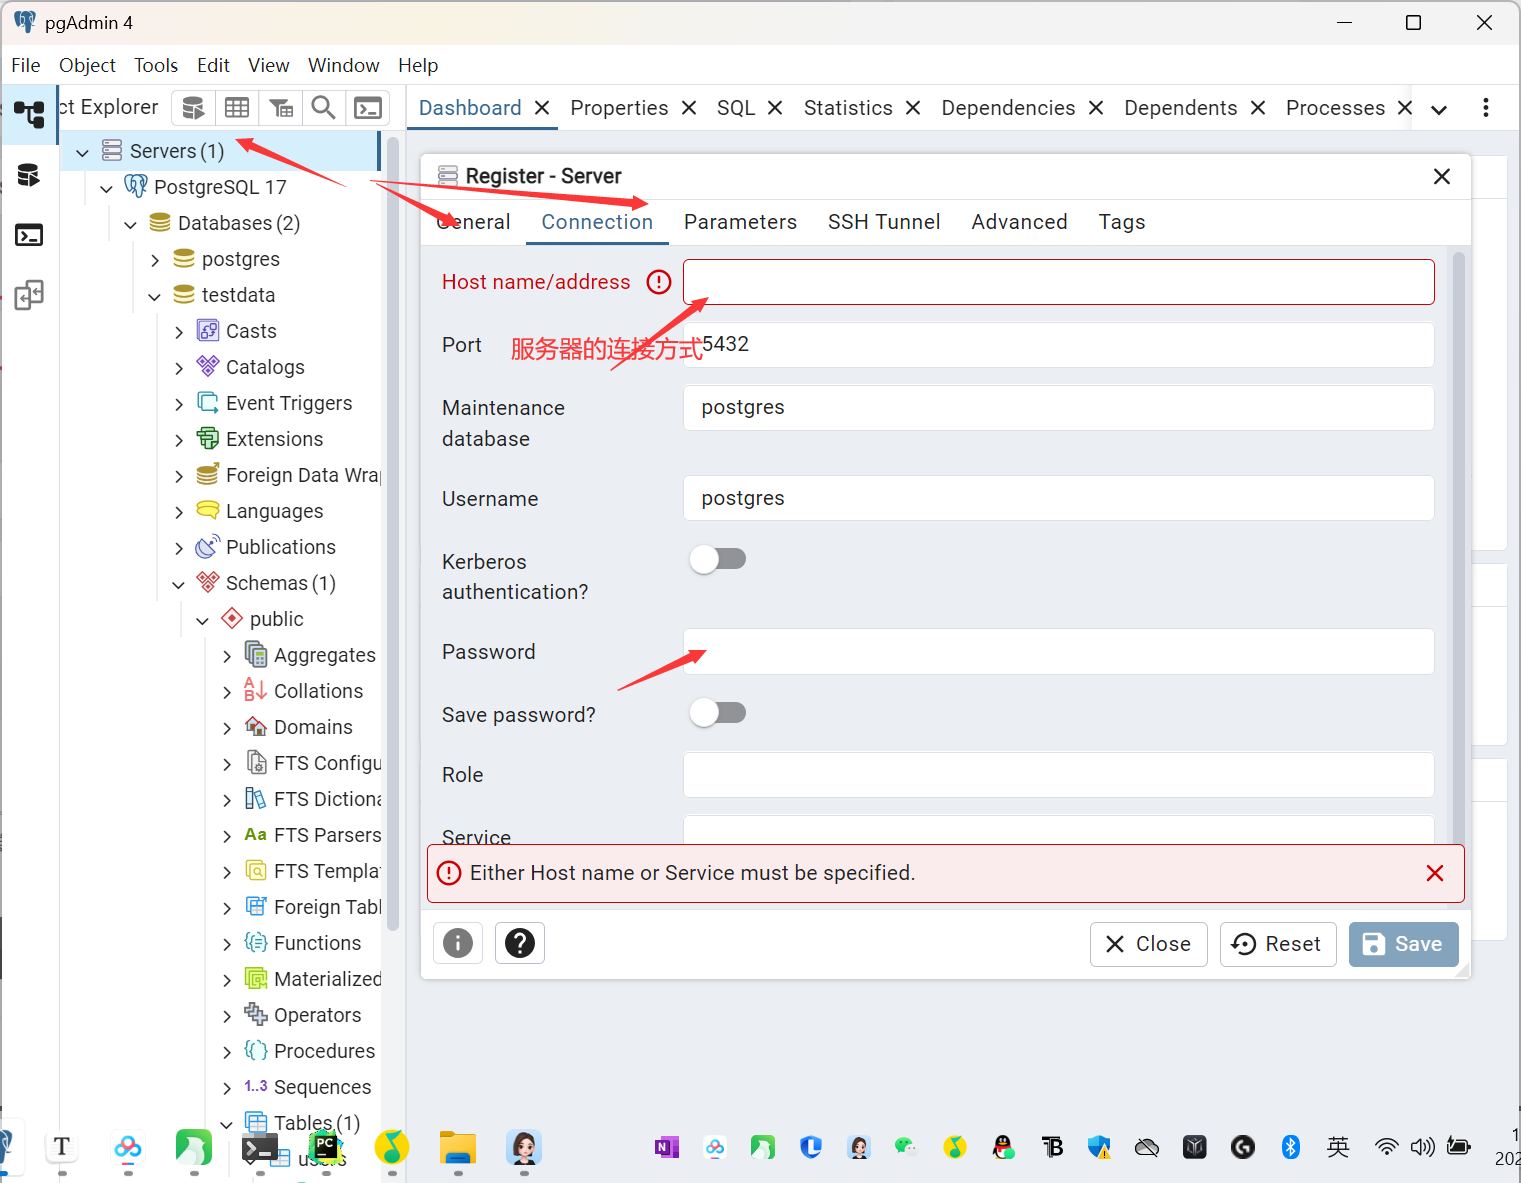Open the Object Explorer sidebar icon
The height and width of the screenshot is (1183, 1521).
pyautogui.click(x=29, y=114)
